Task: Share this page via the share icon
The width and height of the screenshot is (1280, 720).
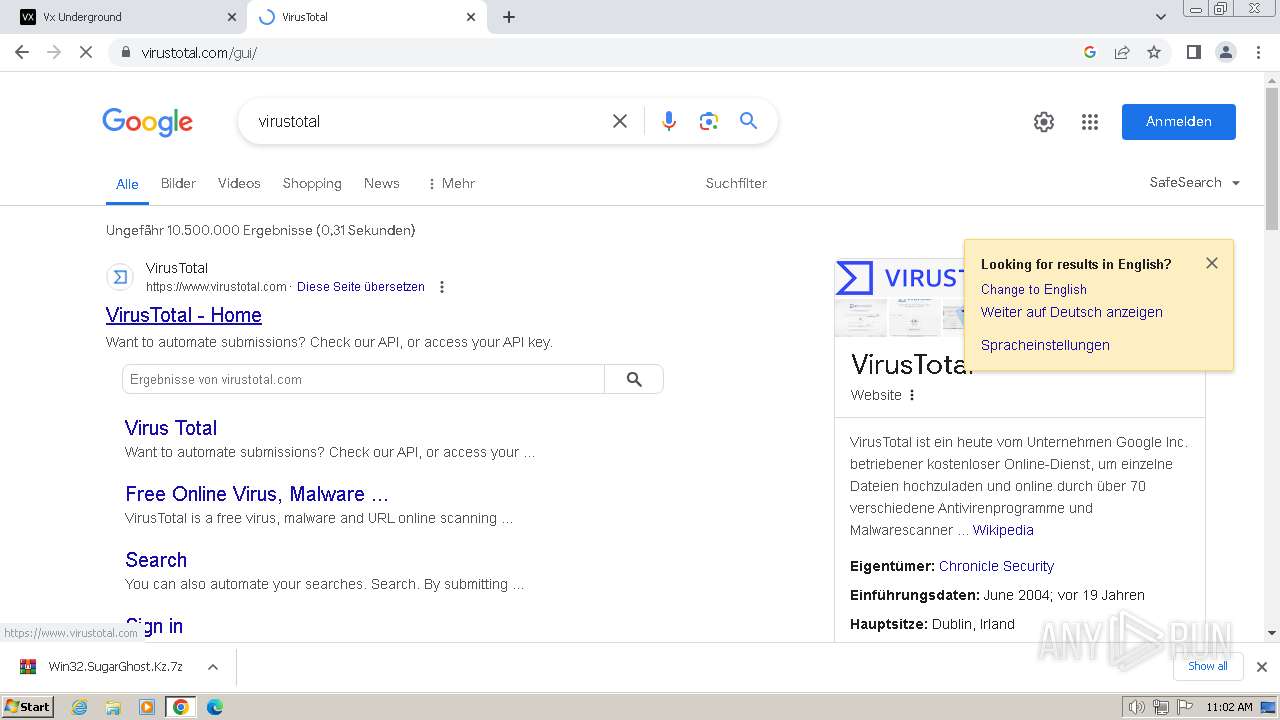Action: 1122,52
